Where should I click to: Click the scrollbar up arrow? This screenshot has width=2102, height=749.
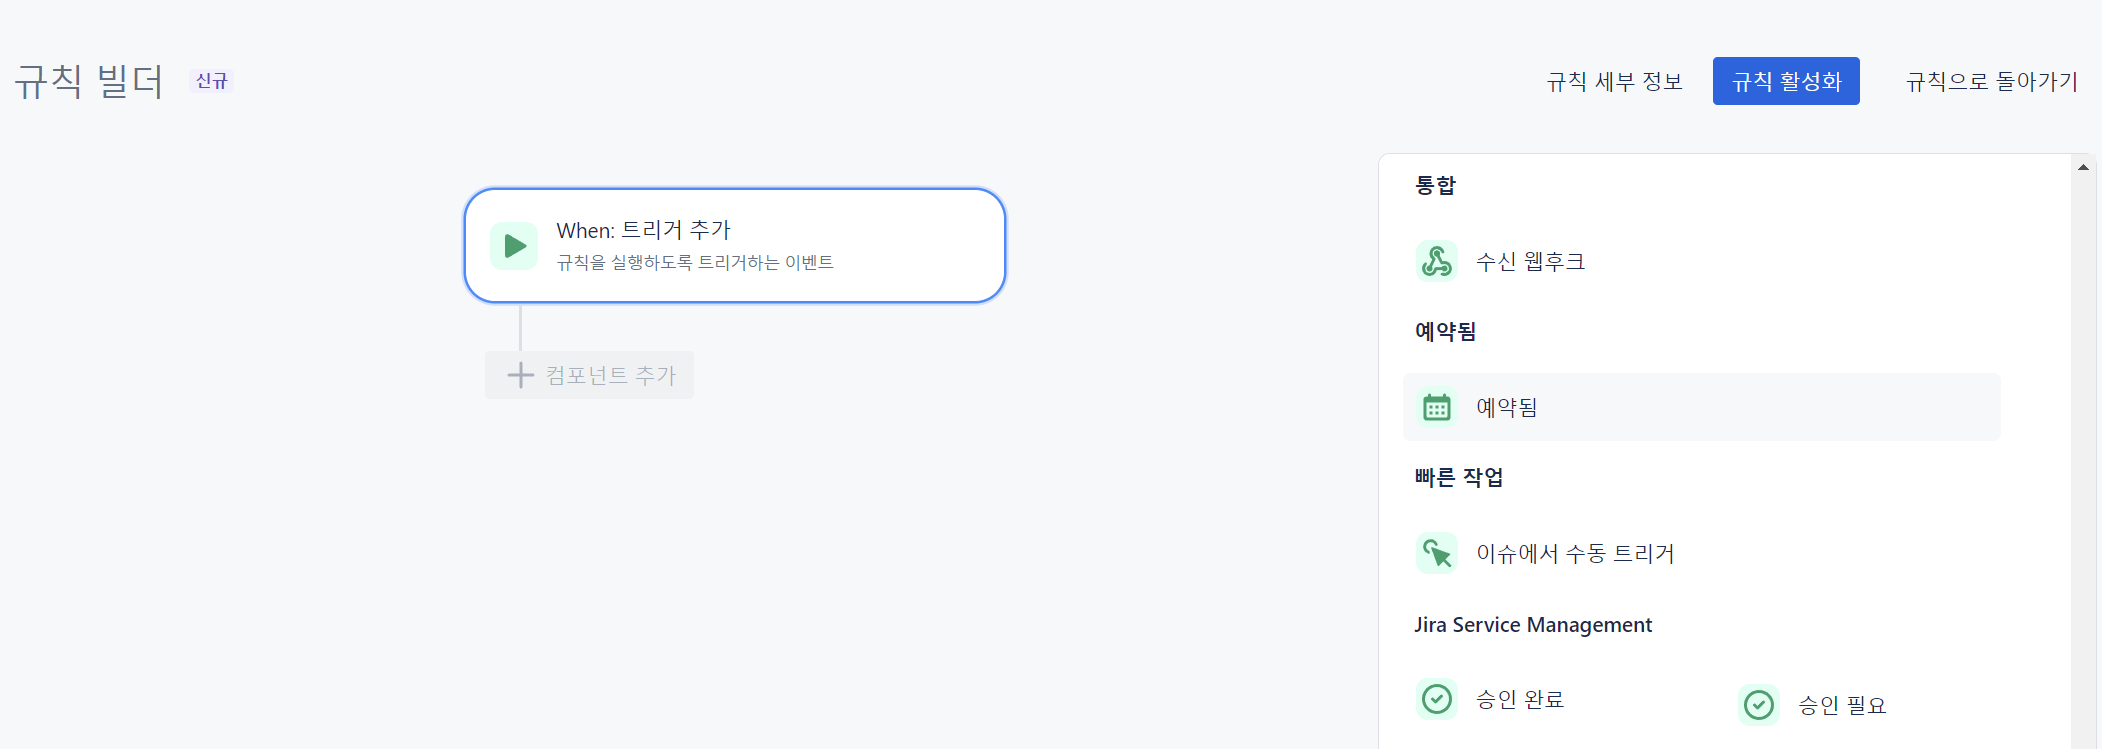pos(2083,167)
